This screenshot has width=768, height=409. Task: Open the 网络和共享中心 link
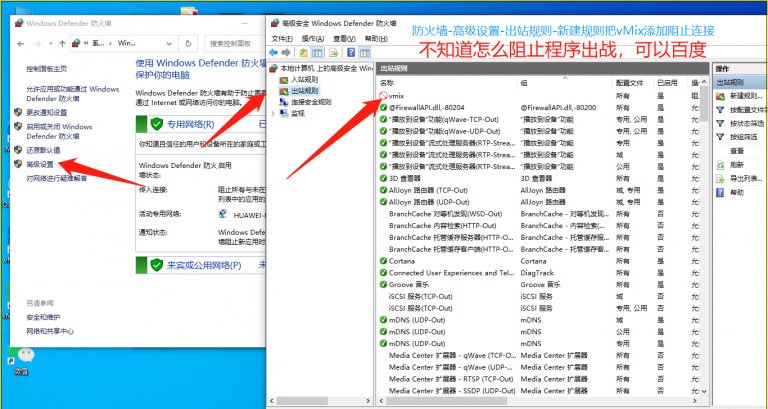[x=50, y=331]
